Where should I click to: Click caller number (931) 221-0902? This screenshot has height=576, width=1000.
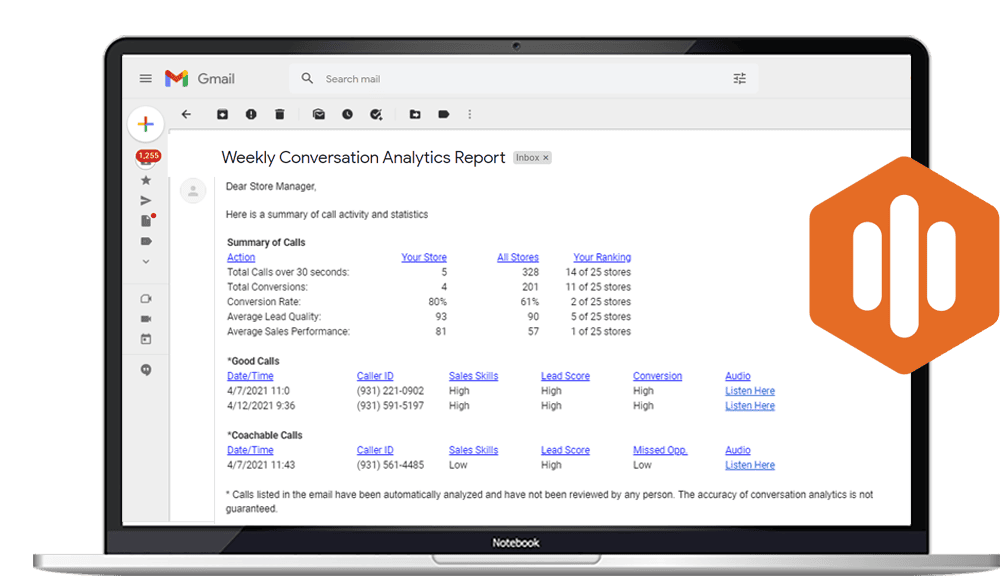tap(390, 390)
